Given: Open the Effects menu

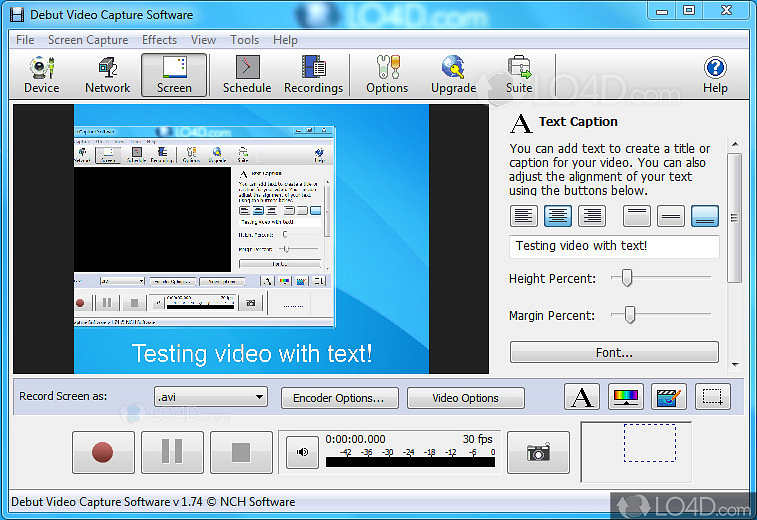Looking at the screenshot, I should click(159, 40).
